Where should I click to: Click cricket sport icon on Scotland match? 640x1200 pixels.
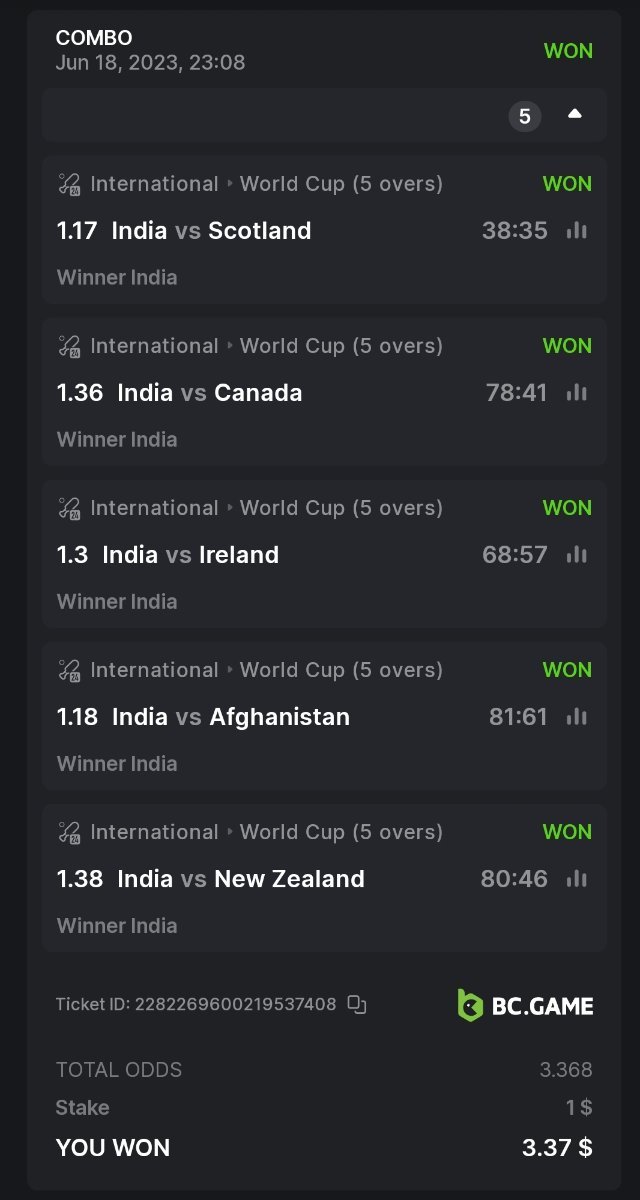69,185
